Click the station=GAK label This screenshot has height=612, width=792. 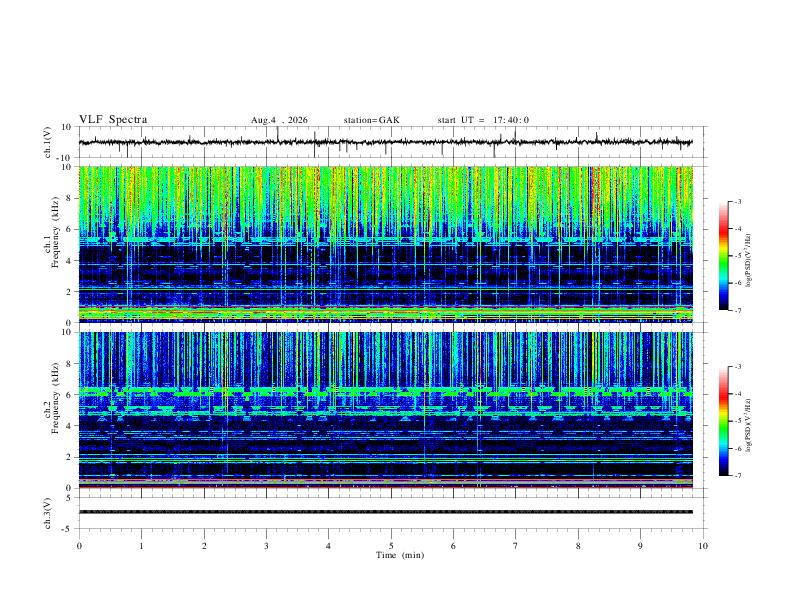371,120
